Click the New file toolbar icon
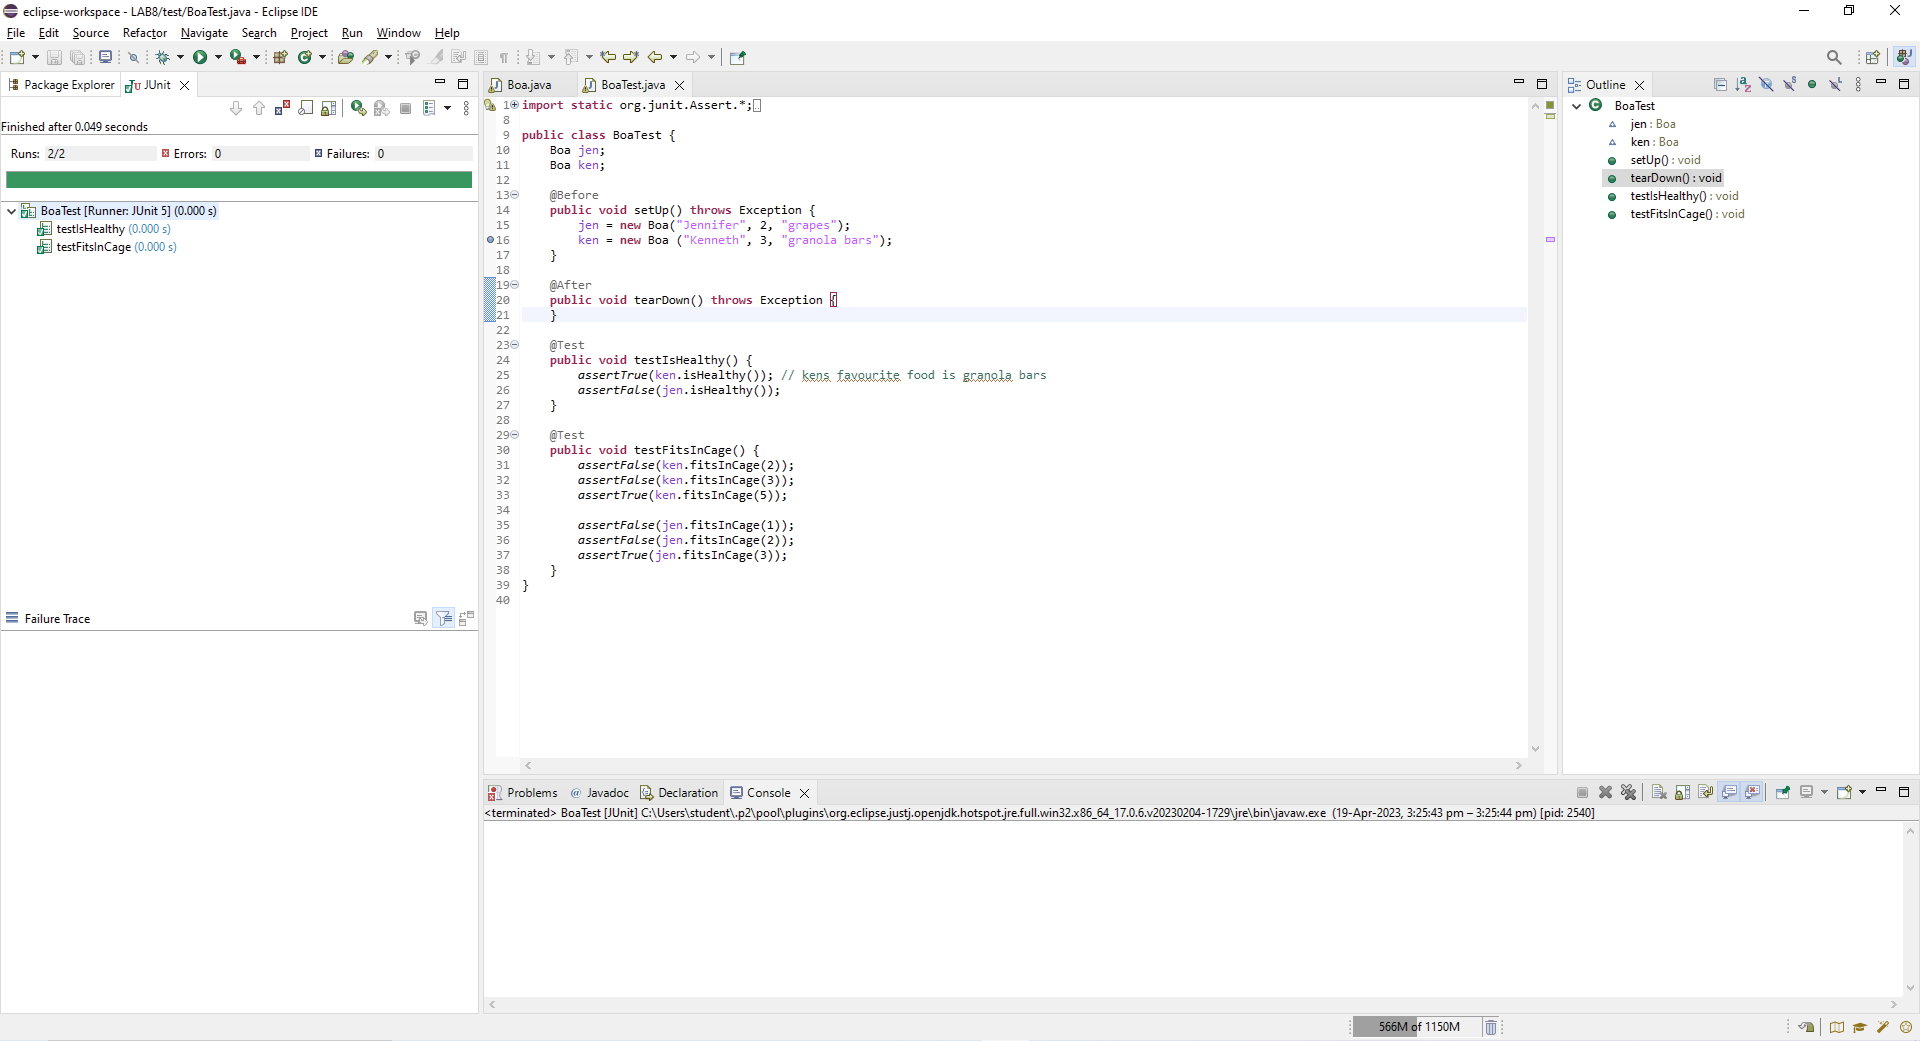1920x1041 pixels. point(17,57)
